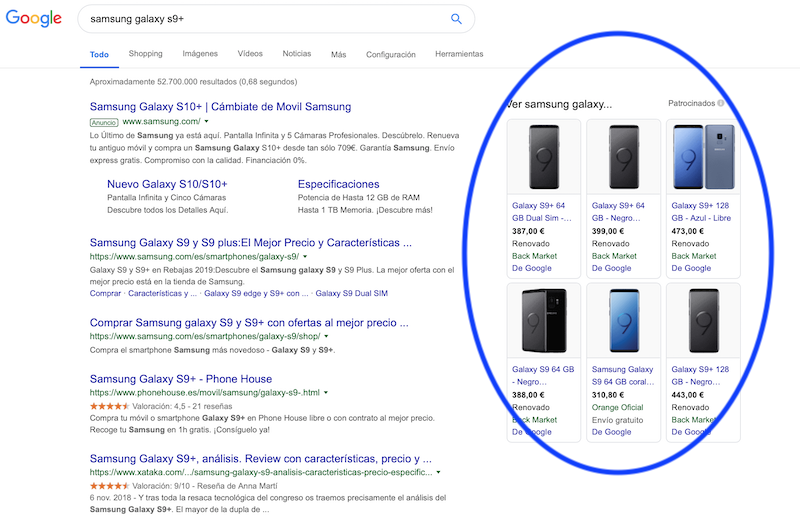Screen dimensions: 800x522
Task: Click the 310,80 € price
Action: pos(608,395)
